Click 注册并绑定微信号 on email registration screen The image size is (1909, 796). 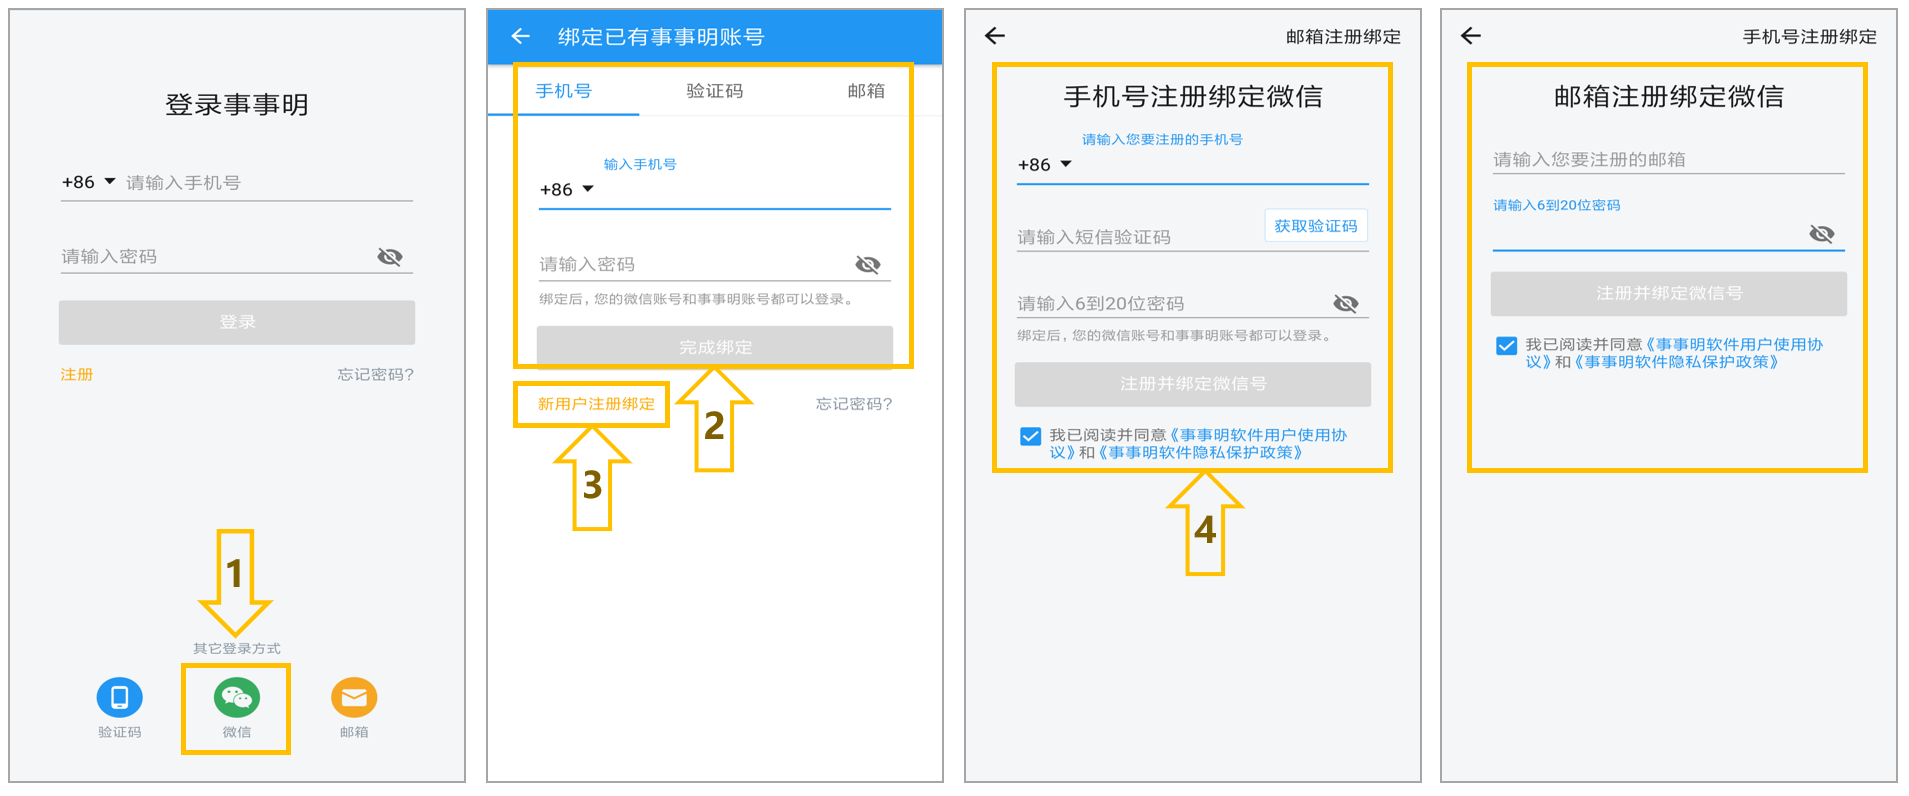[1669, 293]
